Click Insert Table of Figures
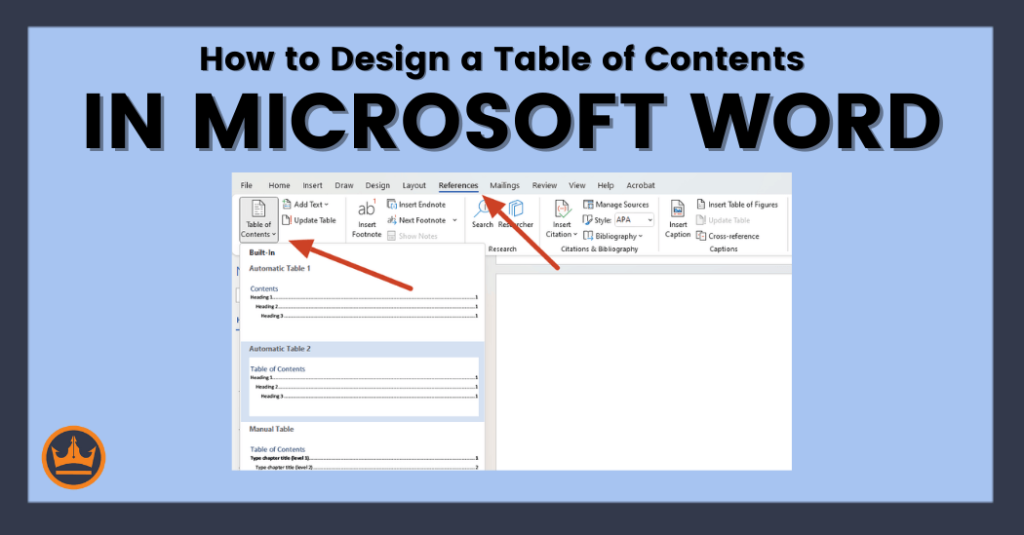 tap(737, 204)
